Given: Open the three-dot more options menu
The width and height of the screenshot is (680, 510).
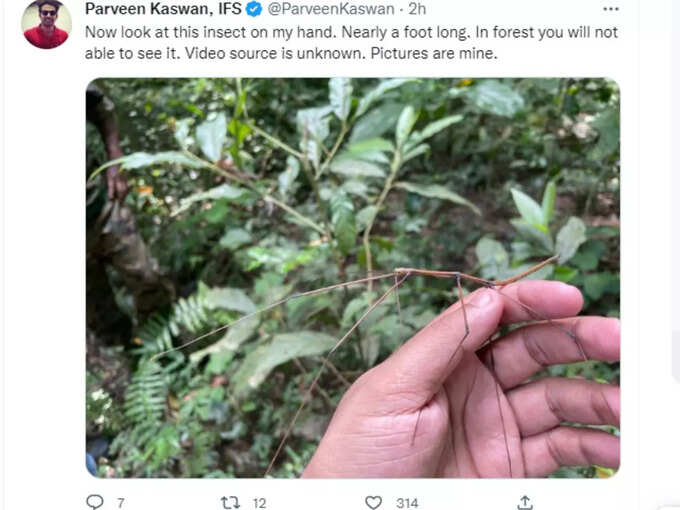Looking at the screenshot, I should [x=611, y=9].
